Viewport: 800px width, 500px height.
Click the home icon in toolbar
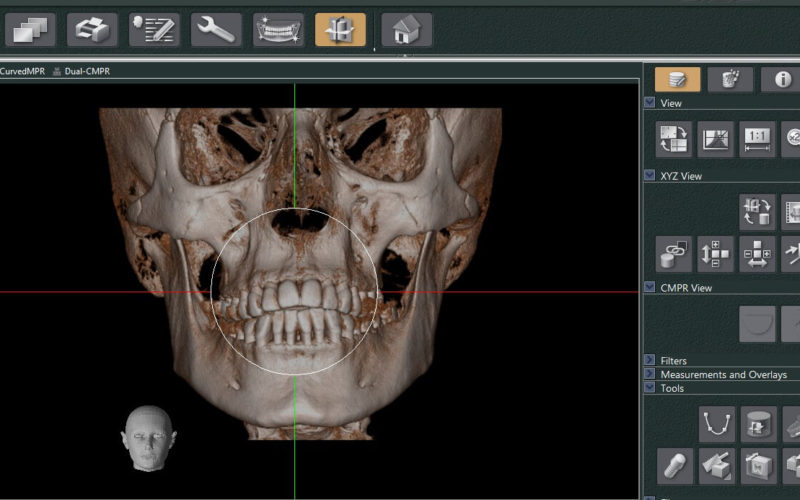pyautogui.click(x=407, y=30)
